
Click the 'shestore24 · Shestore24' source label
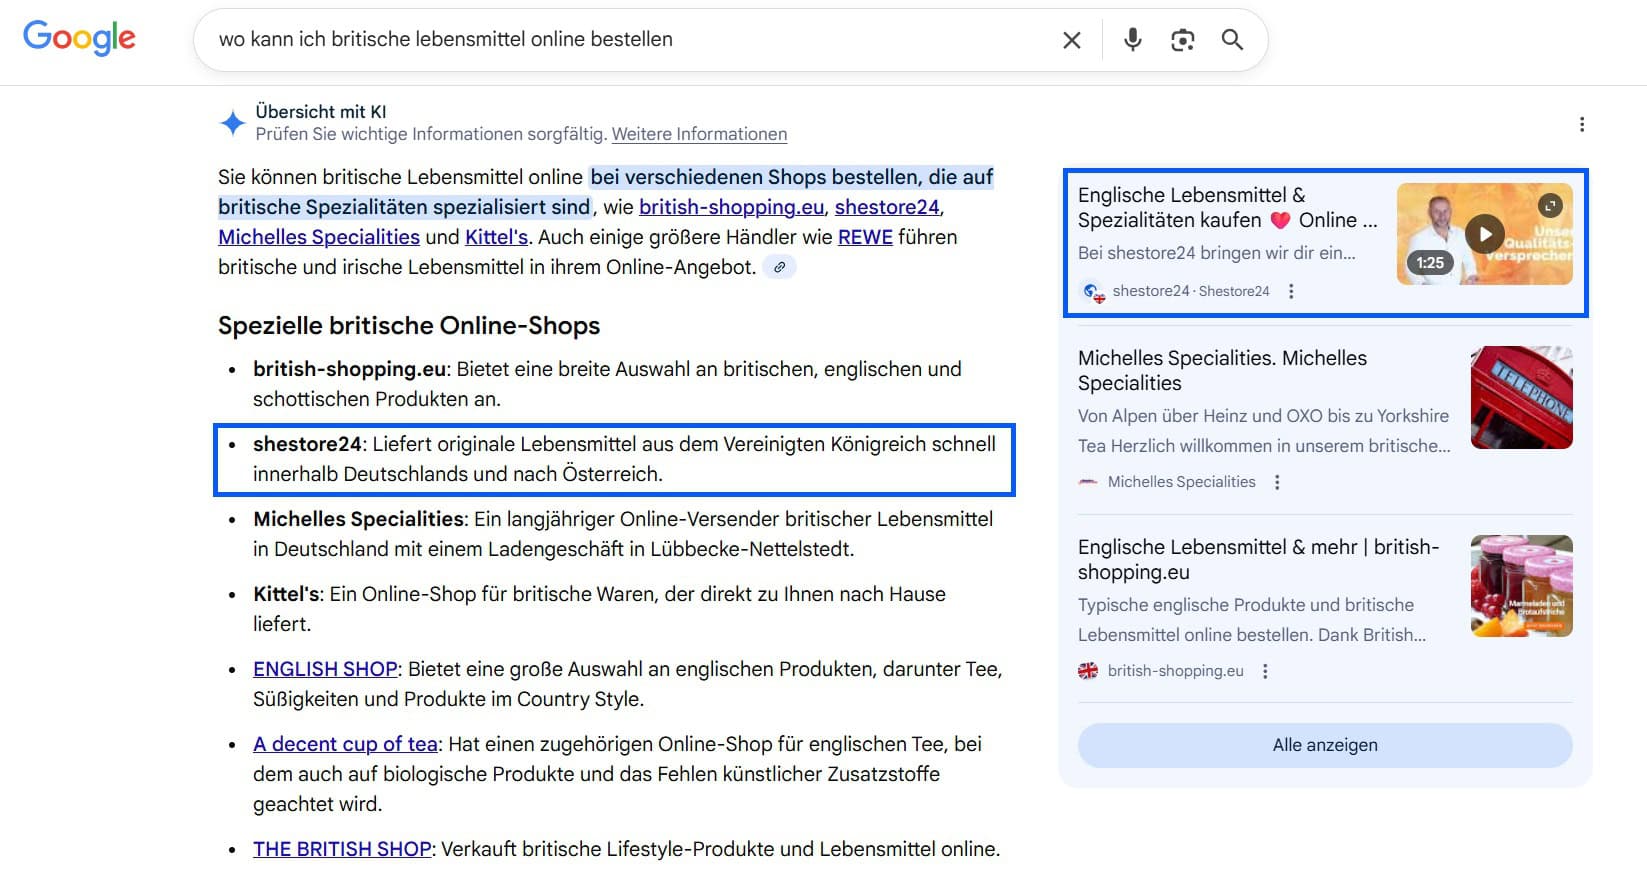1191,291
